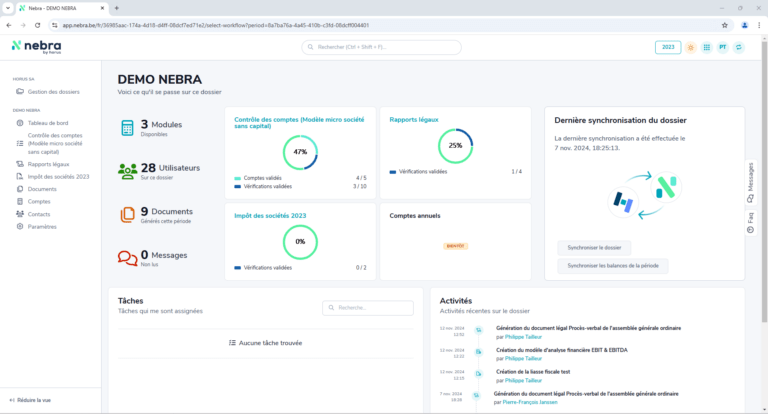Focus the Rechercher global search field
The height and width of the screenshot is (414, 768).
pyautogui.click(x=381, y=47)
